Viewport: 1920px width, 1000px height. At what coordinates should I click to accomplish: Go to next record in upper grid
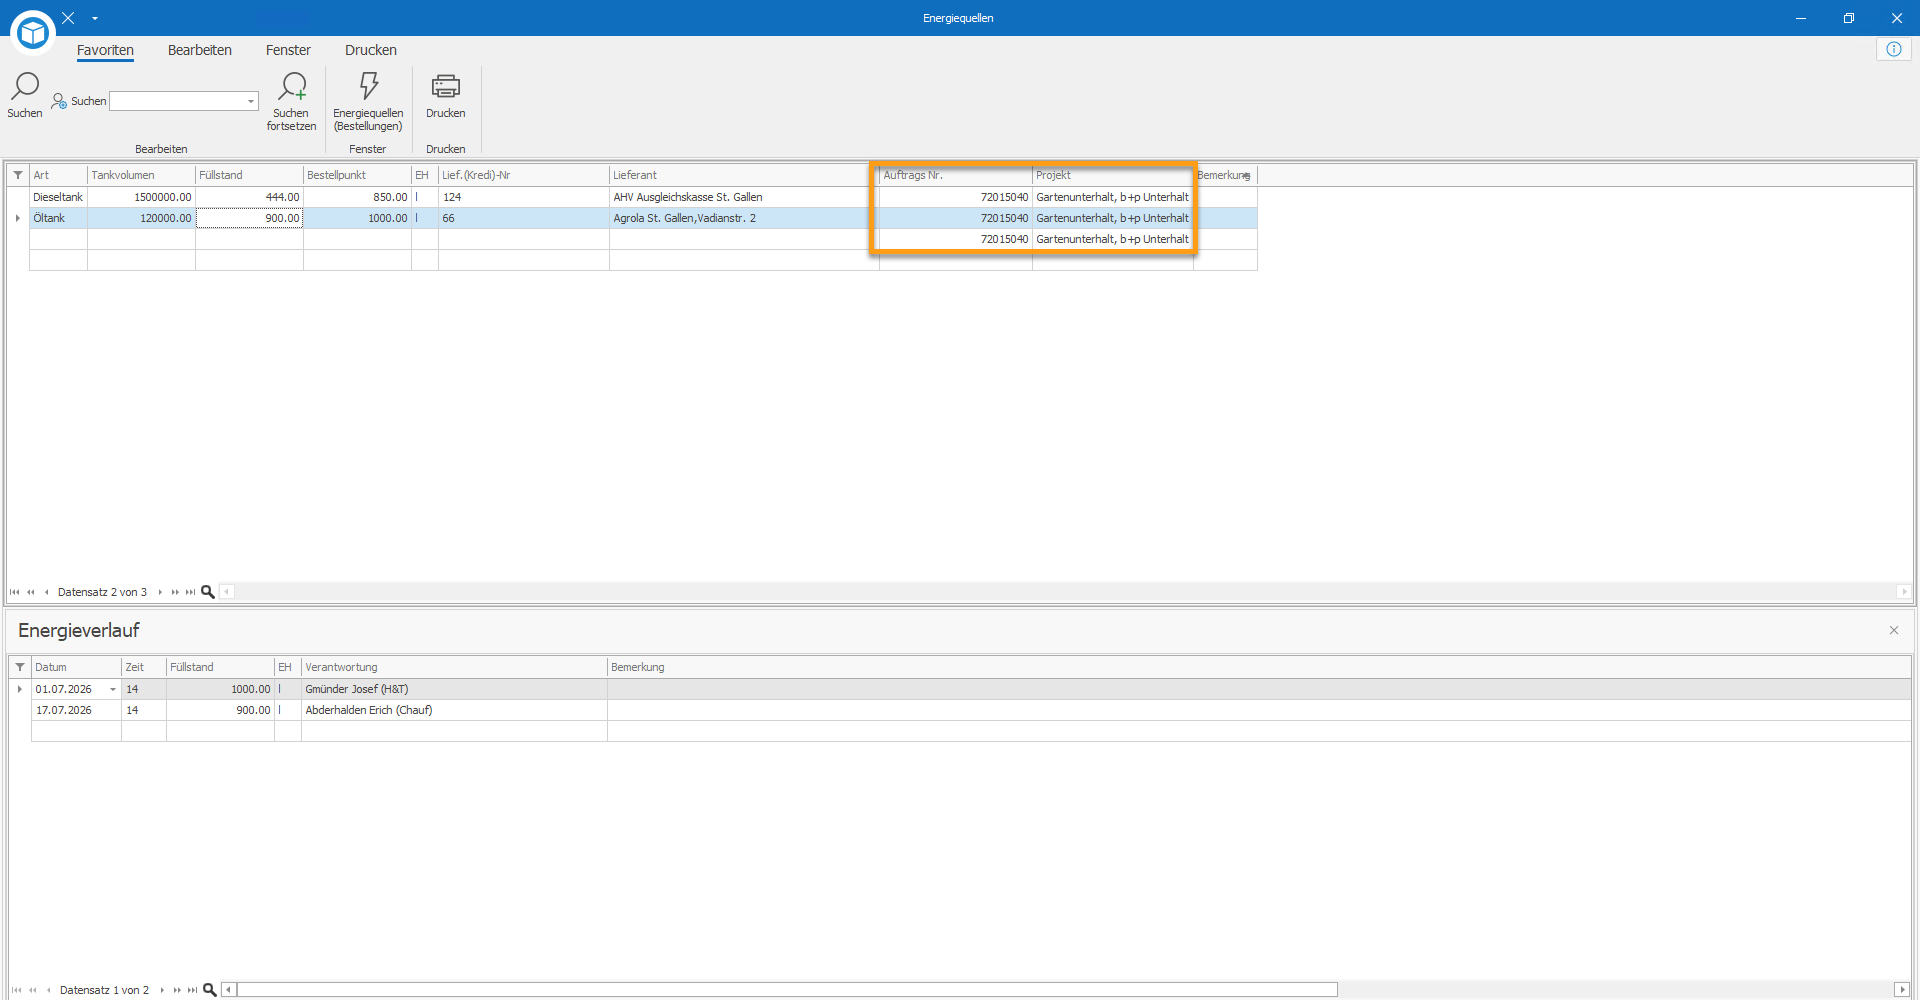(160, 592)
